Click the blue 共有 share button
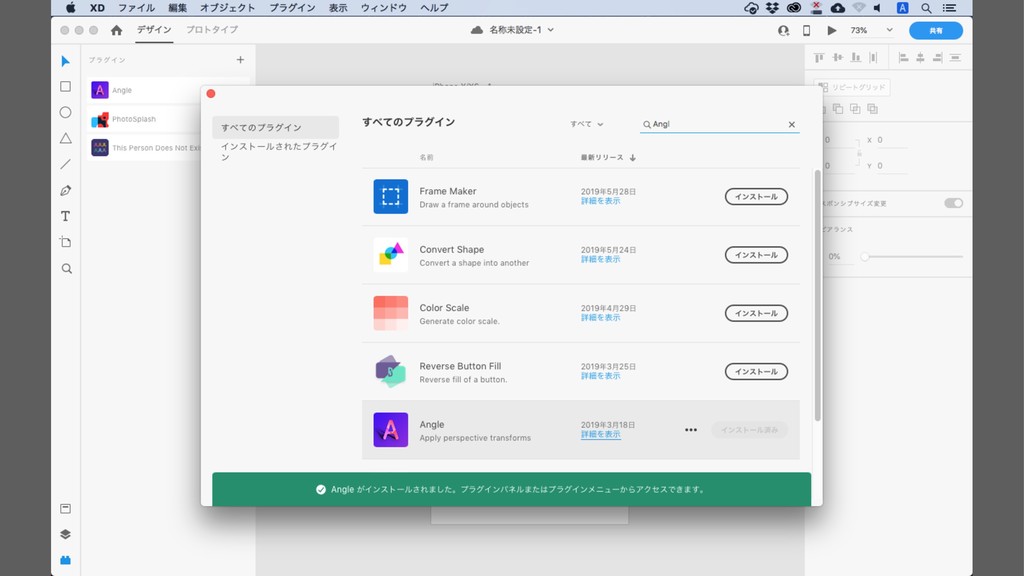The height and width of the screenshot is (576, 1024). [936, 30]
